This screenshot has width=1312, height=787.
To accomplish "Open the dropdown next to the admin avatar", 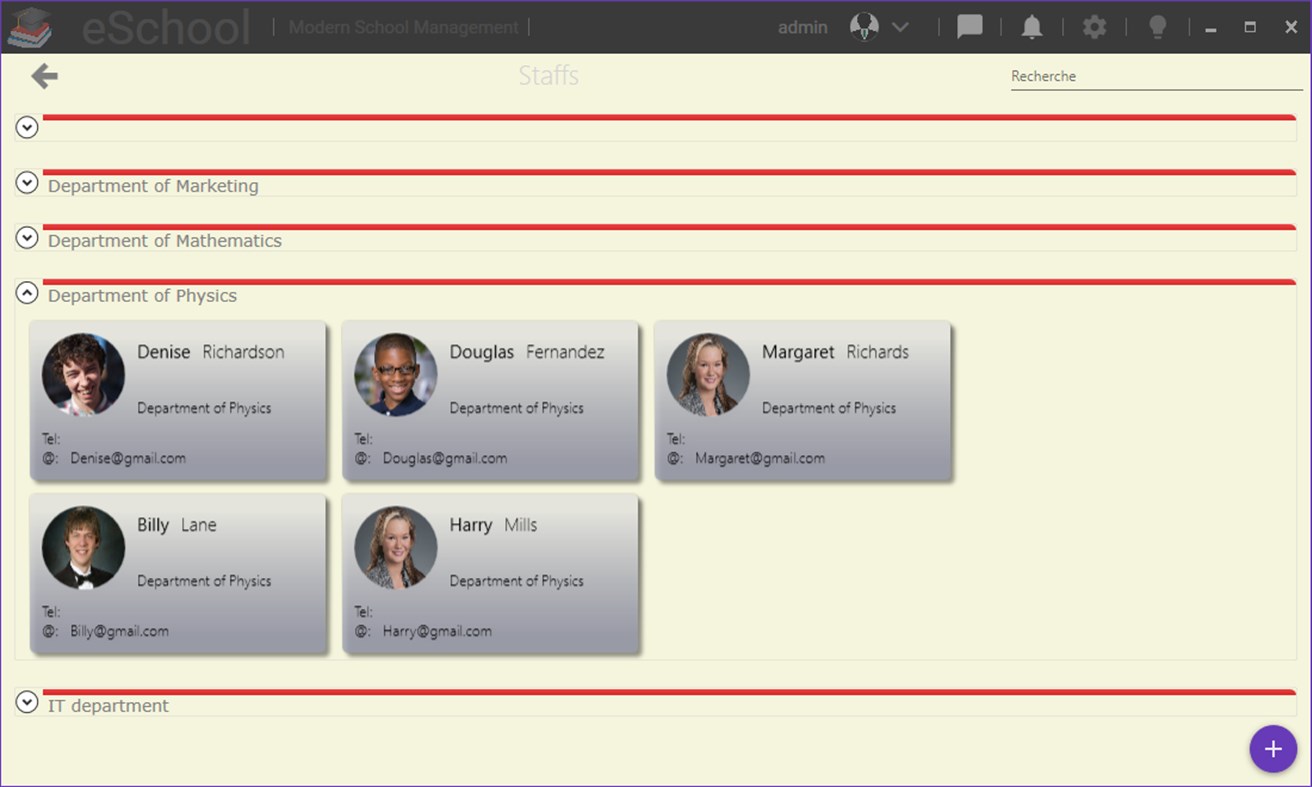I will pyautogui.click(x=898, y=27).
